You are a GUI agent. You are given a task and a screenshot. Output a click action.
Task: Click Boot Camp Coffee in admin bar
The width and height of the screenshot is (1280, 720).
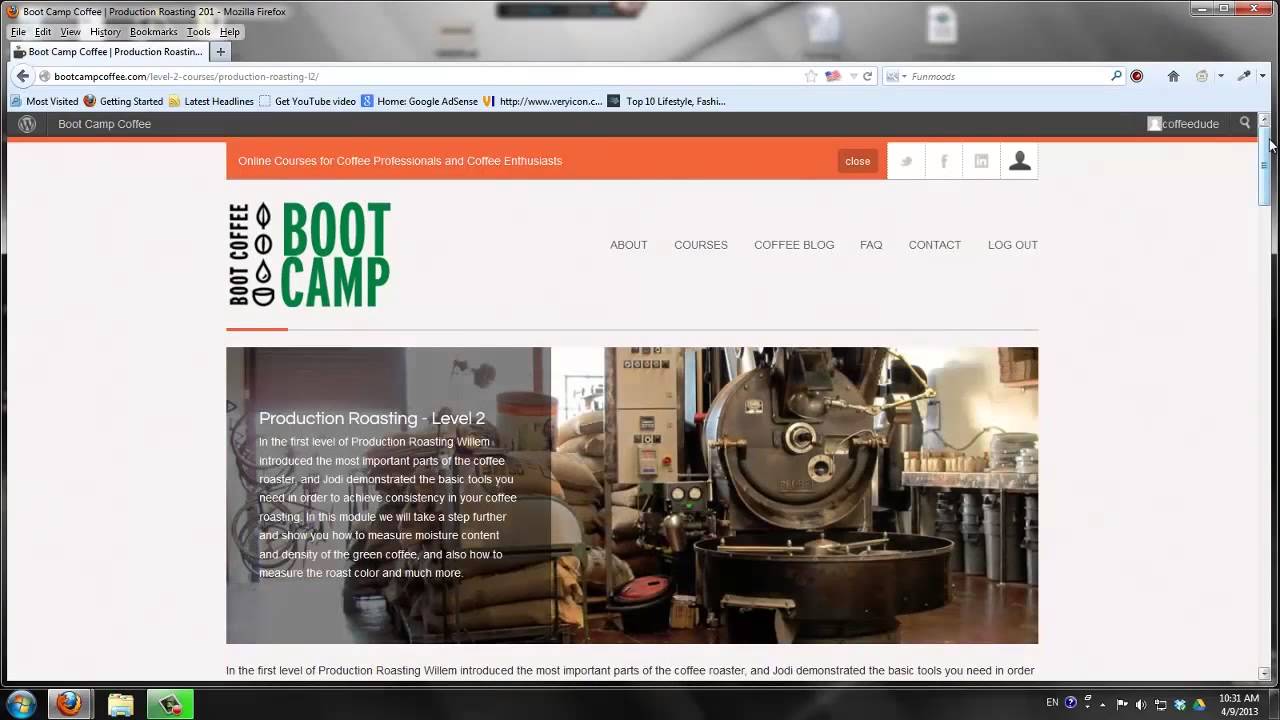tap(104, 124)
